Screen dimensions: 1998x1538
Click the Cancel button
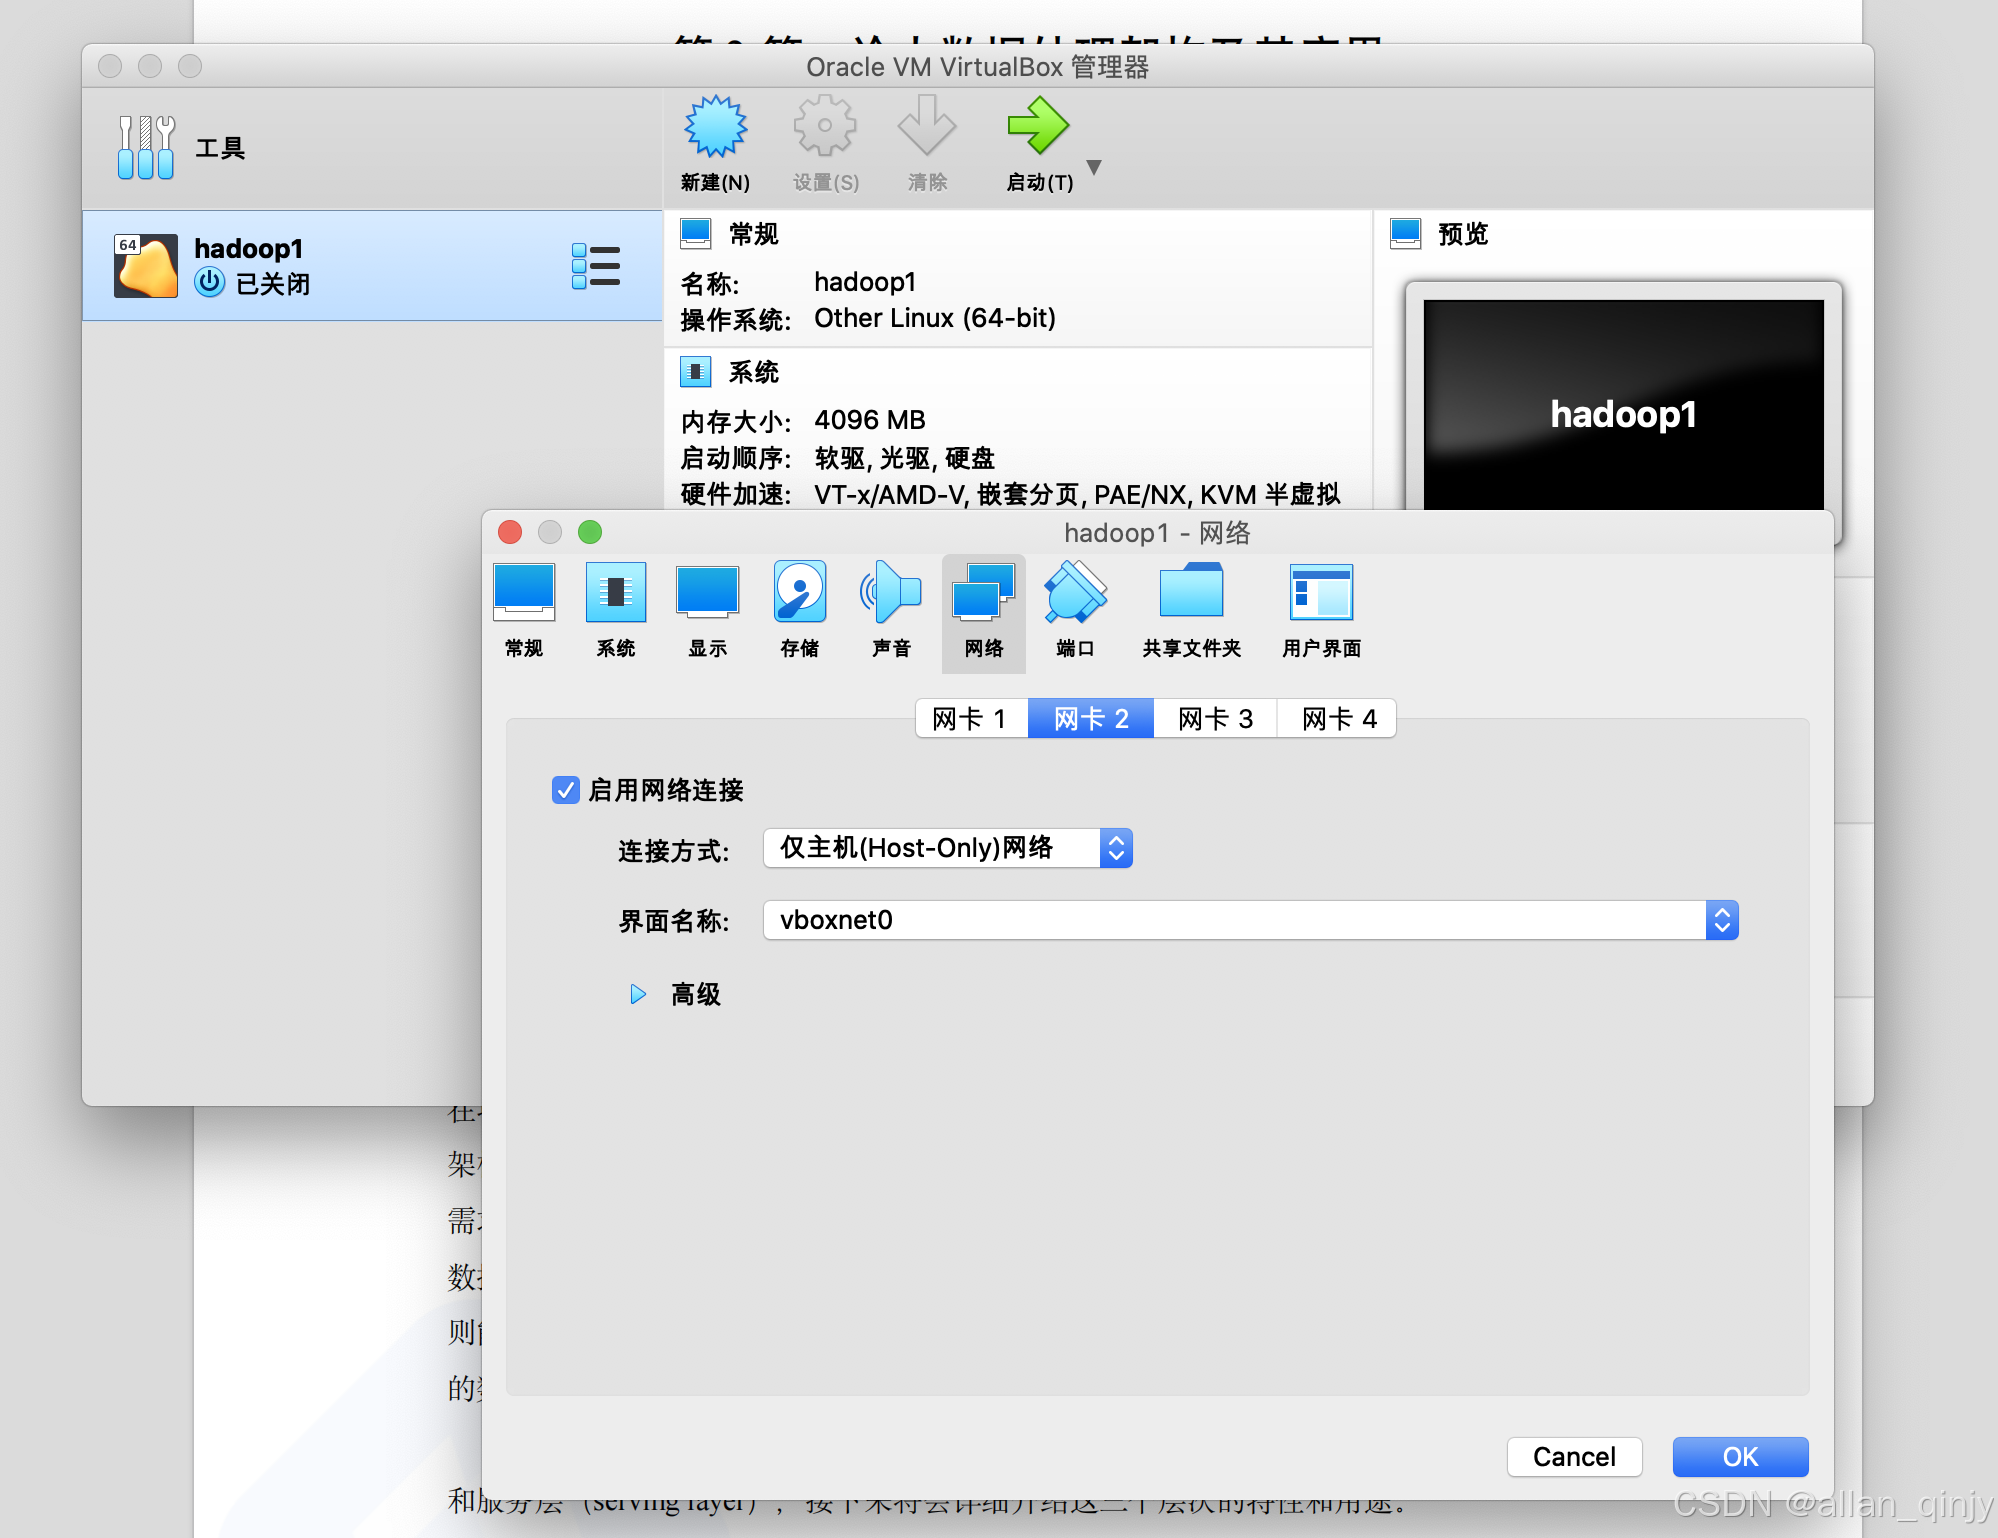coord(1574,1456)
